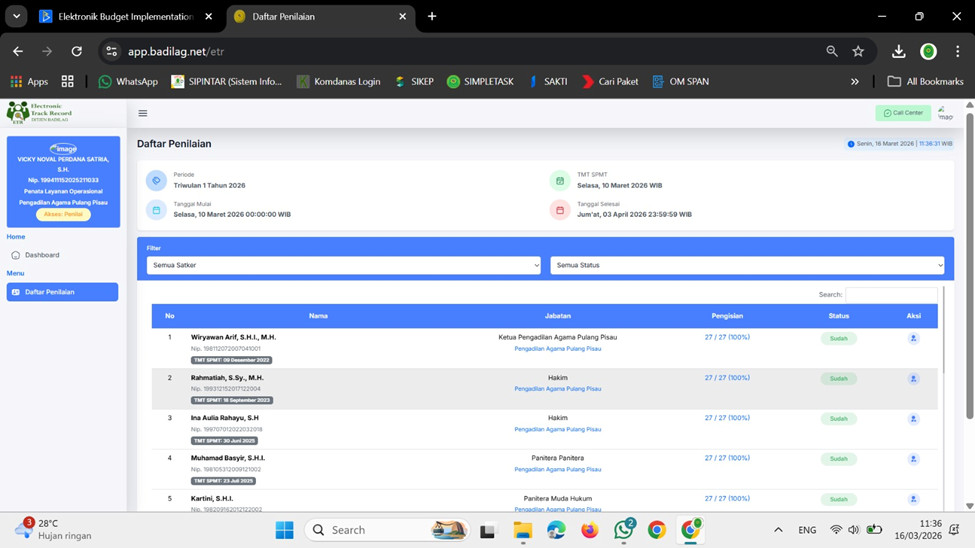Expand the Semua Status filter dropdown
The image size is (975, 548).
[746, 266]
